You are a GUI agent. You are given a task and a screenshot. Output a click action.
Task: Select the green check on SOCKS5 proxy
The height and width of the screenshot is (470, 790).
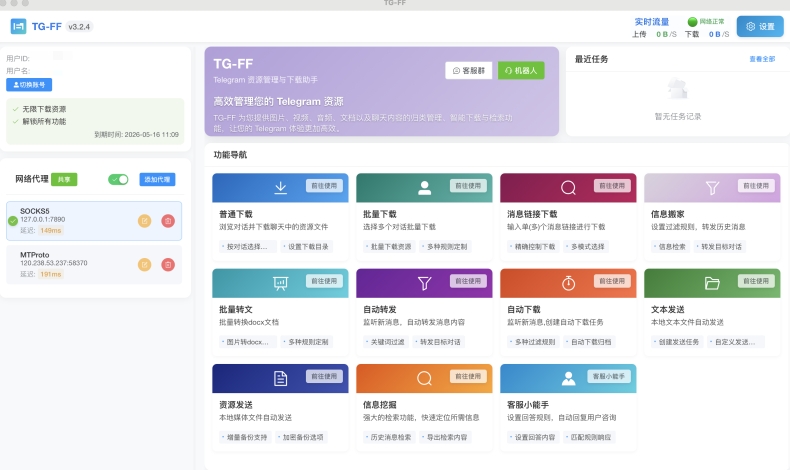pos(13,221)
